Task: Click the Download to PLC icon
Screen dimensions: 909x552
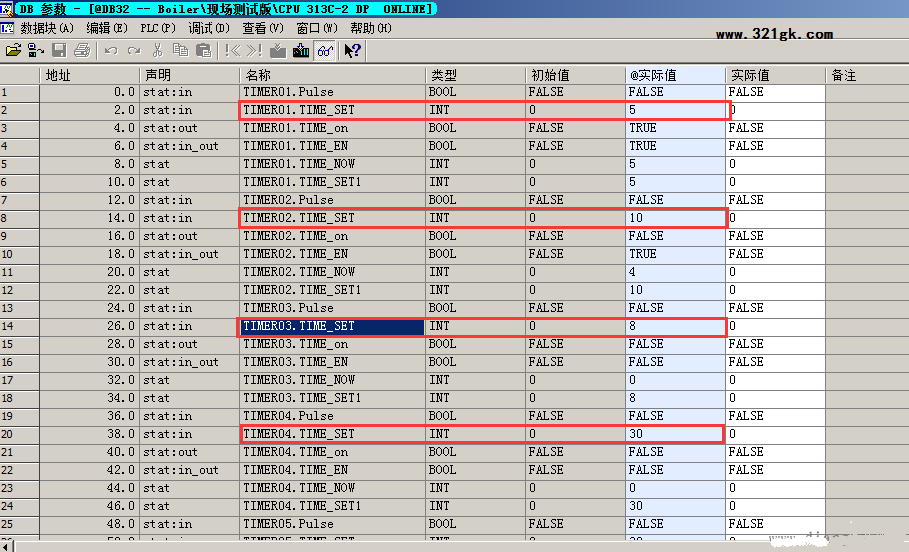Action: [277, 50]
